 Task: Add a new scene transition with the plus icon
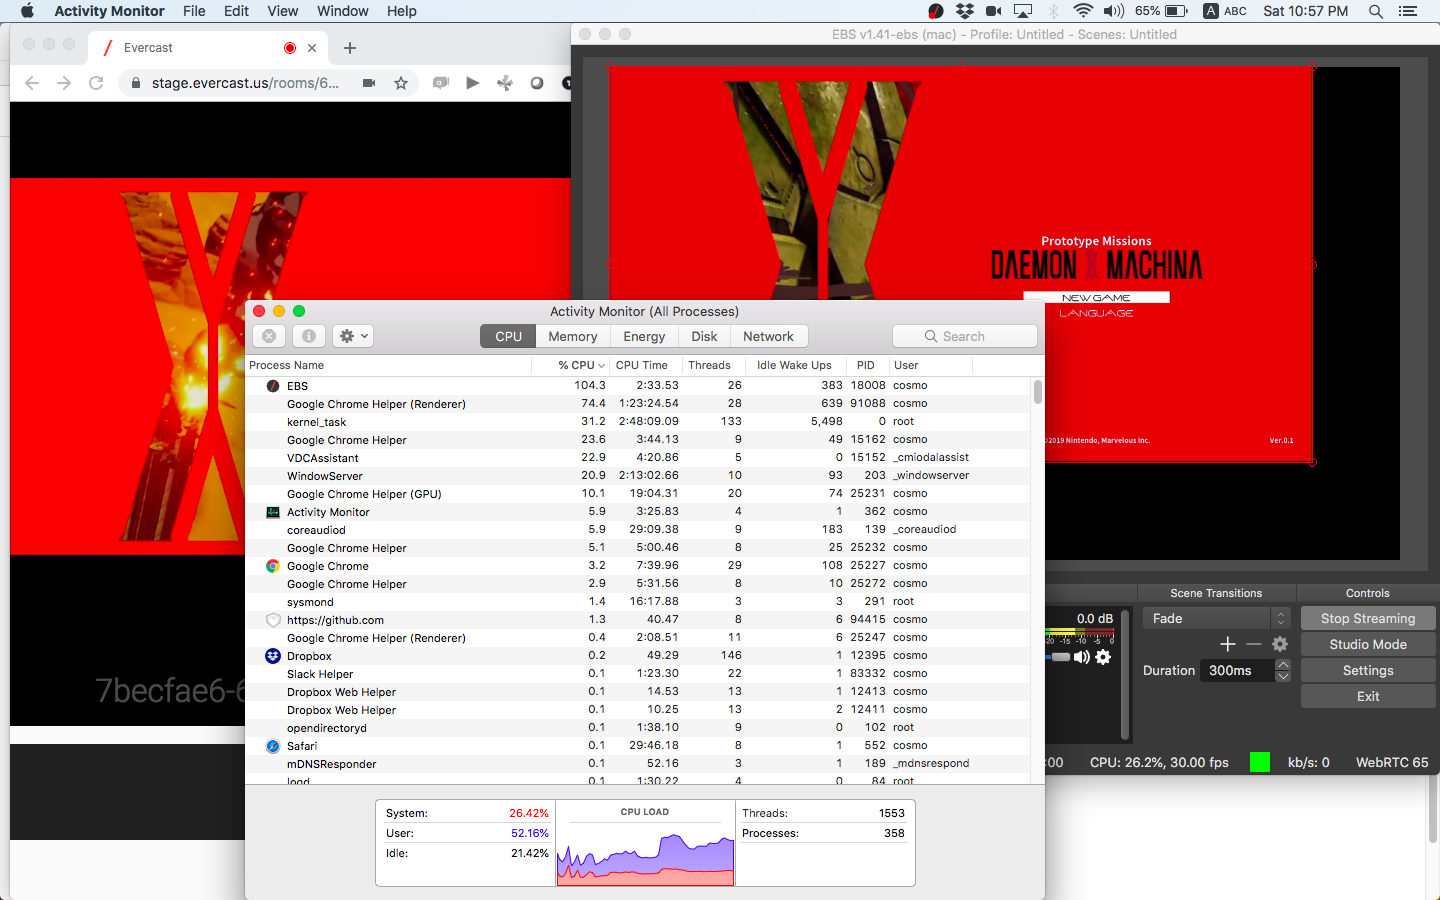pyautogui.click(x=1227, y=644)
